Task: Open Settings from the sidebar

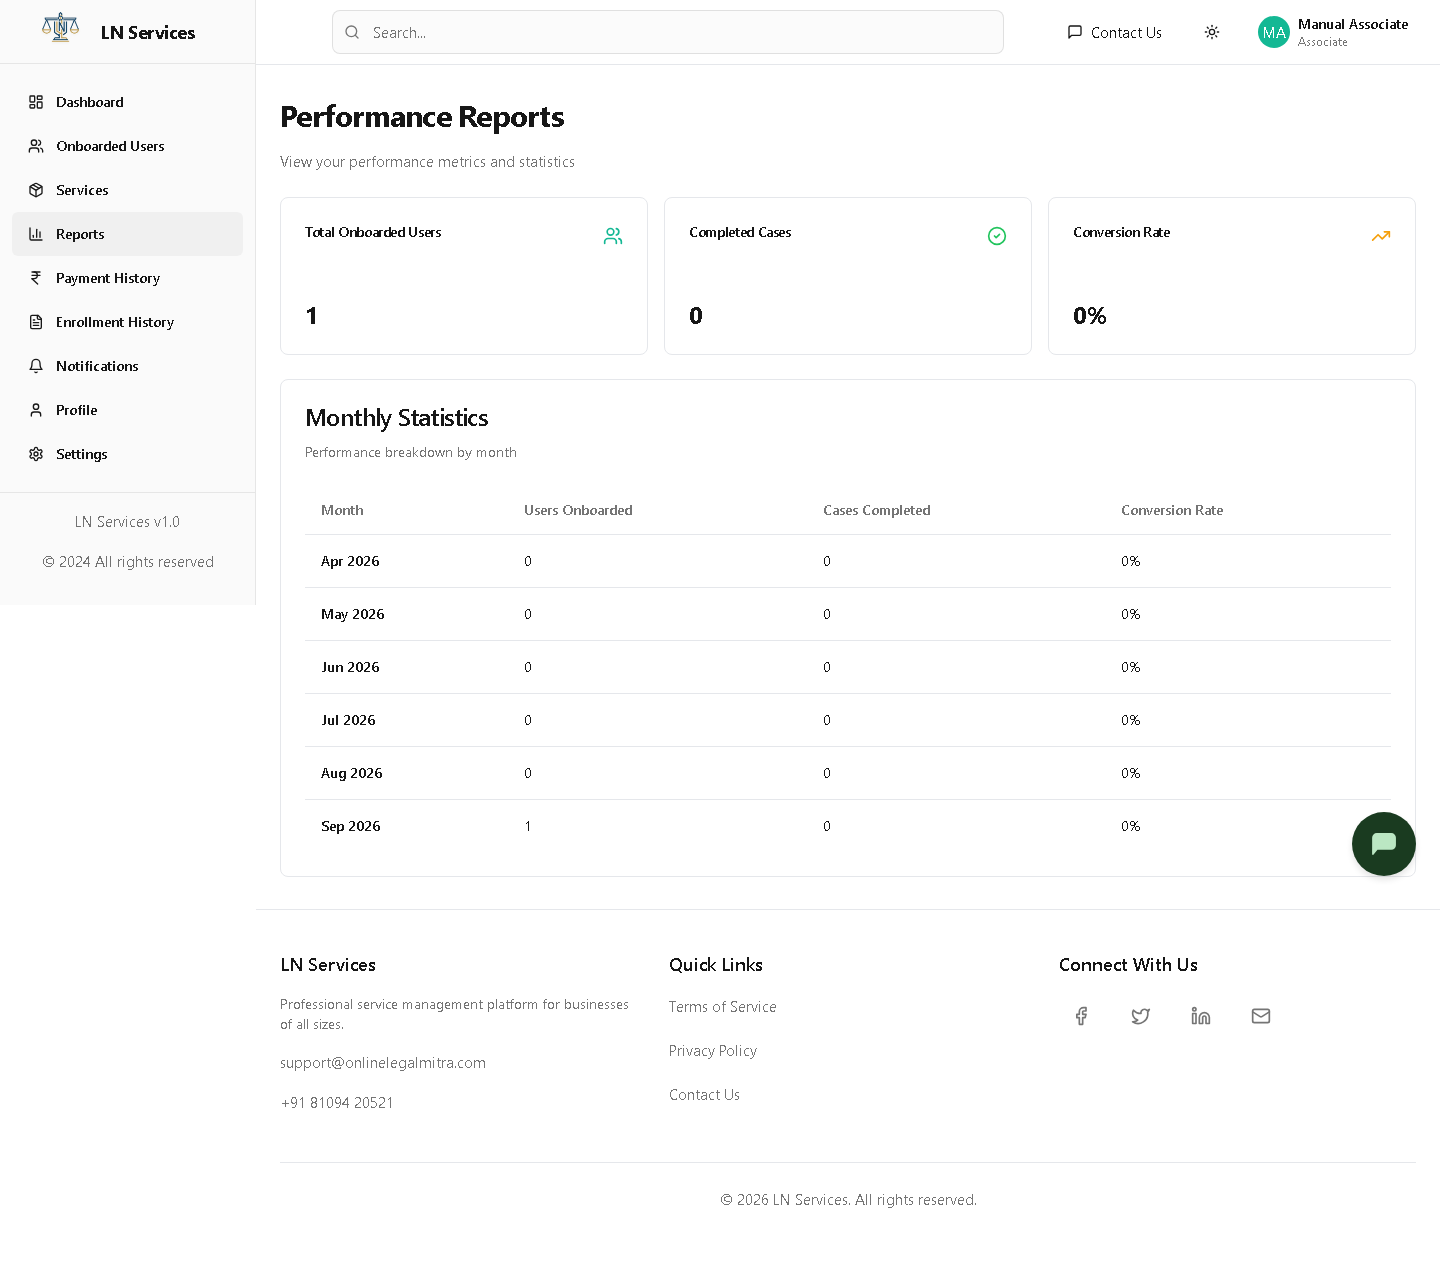Action: click(127, 454)
